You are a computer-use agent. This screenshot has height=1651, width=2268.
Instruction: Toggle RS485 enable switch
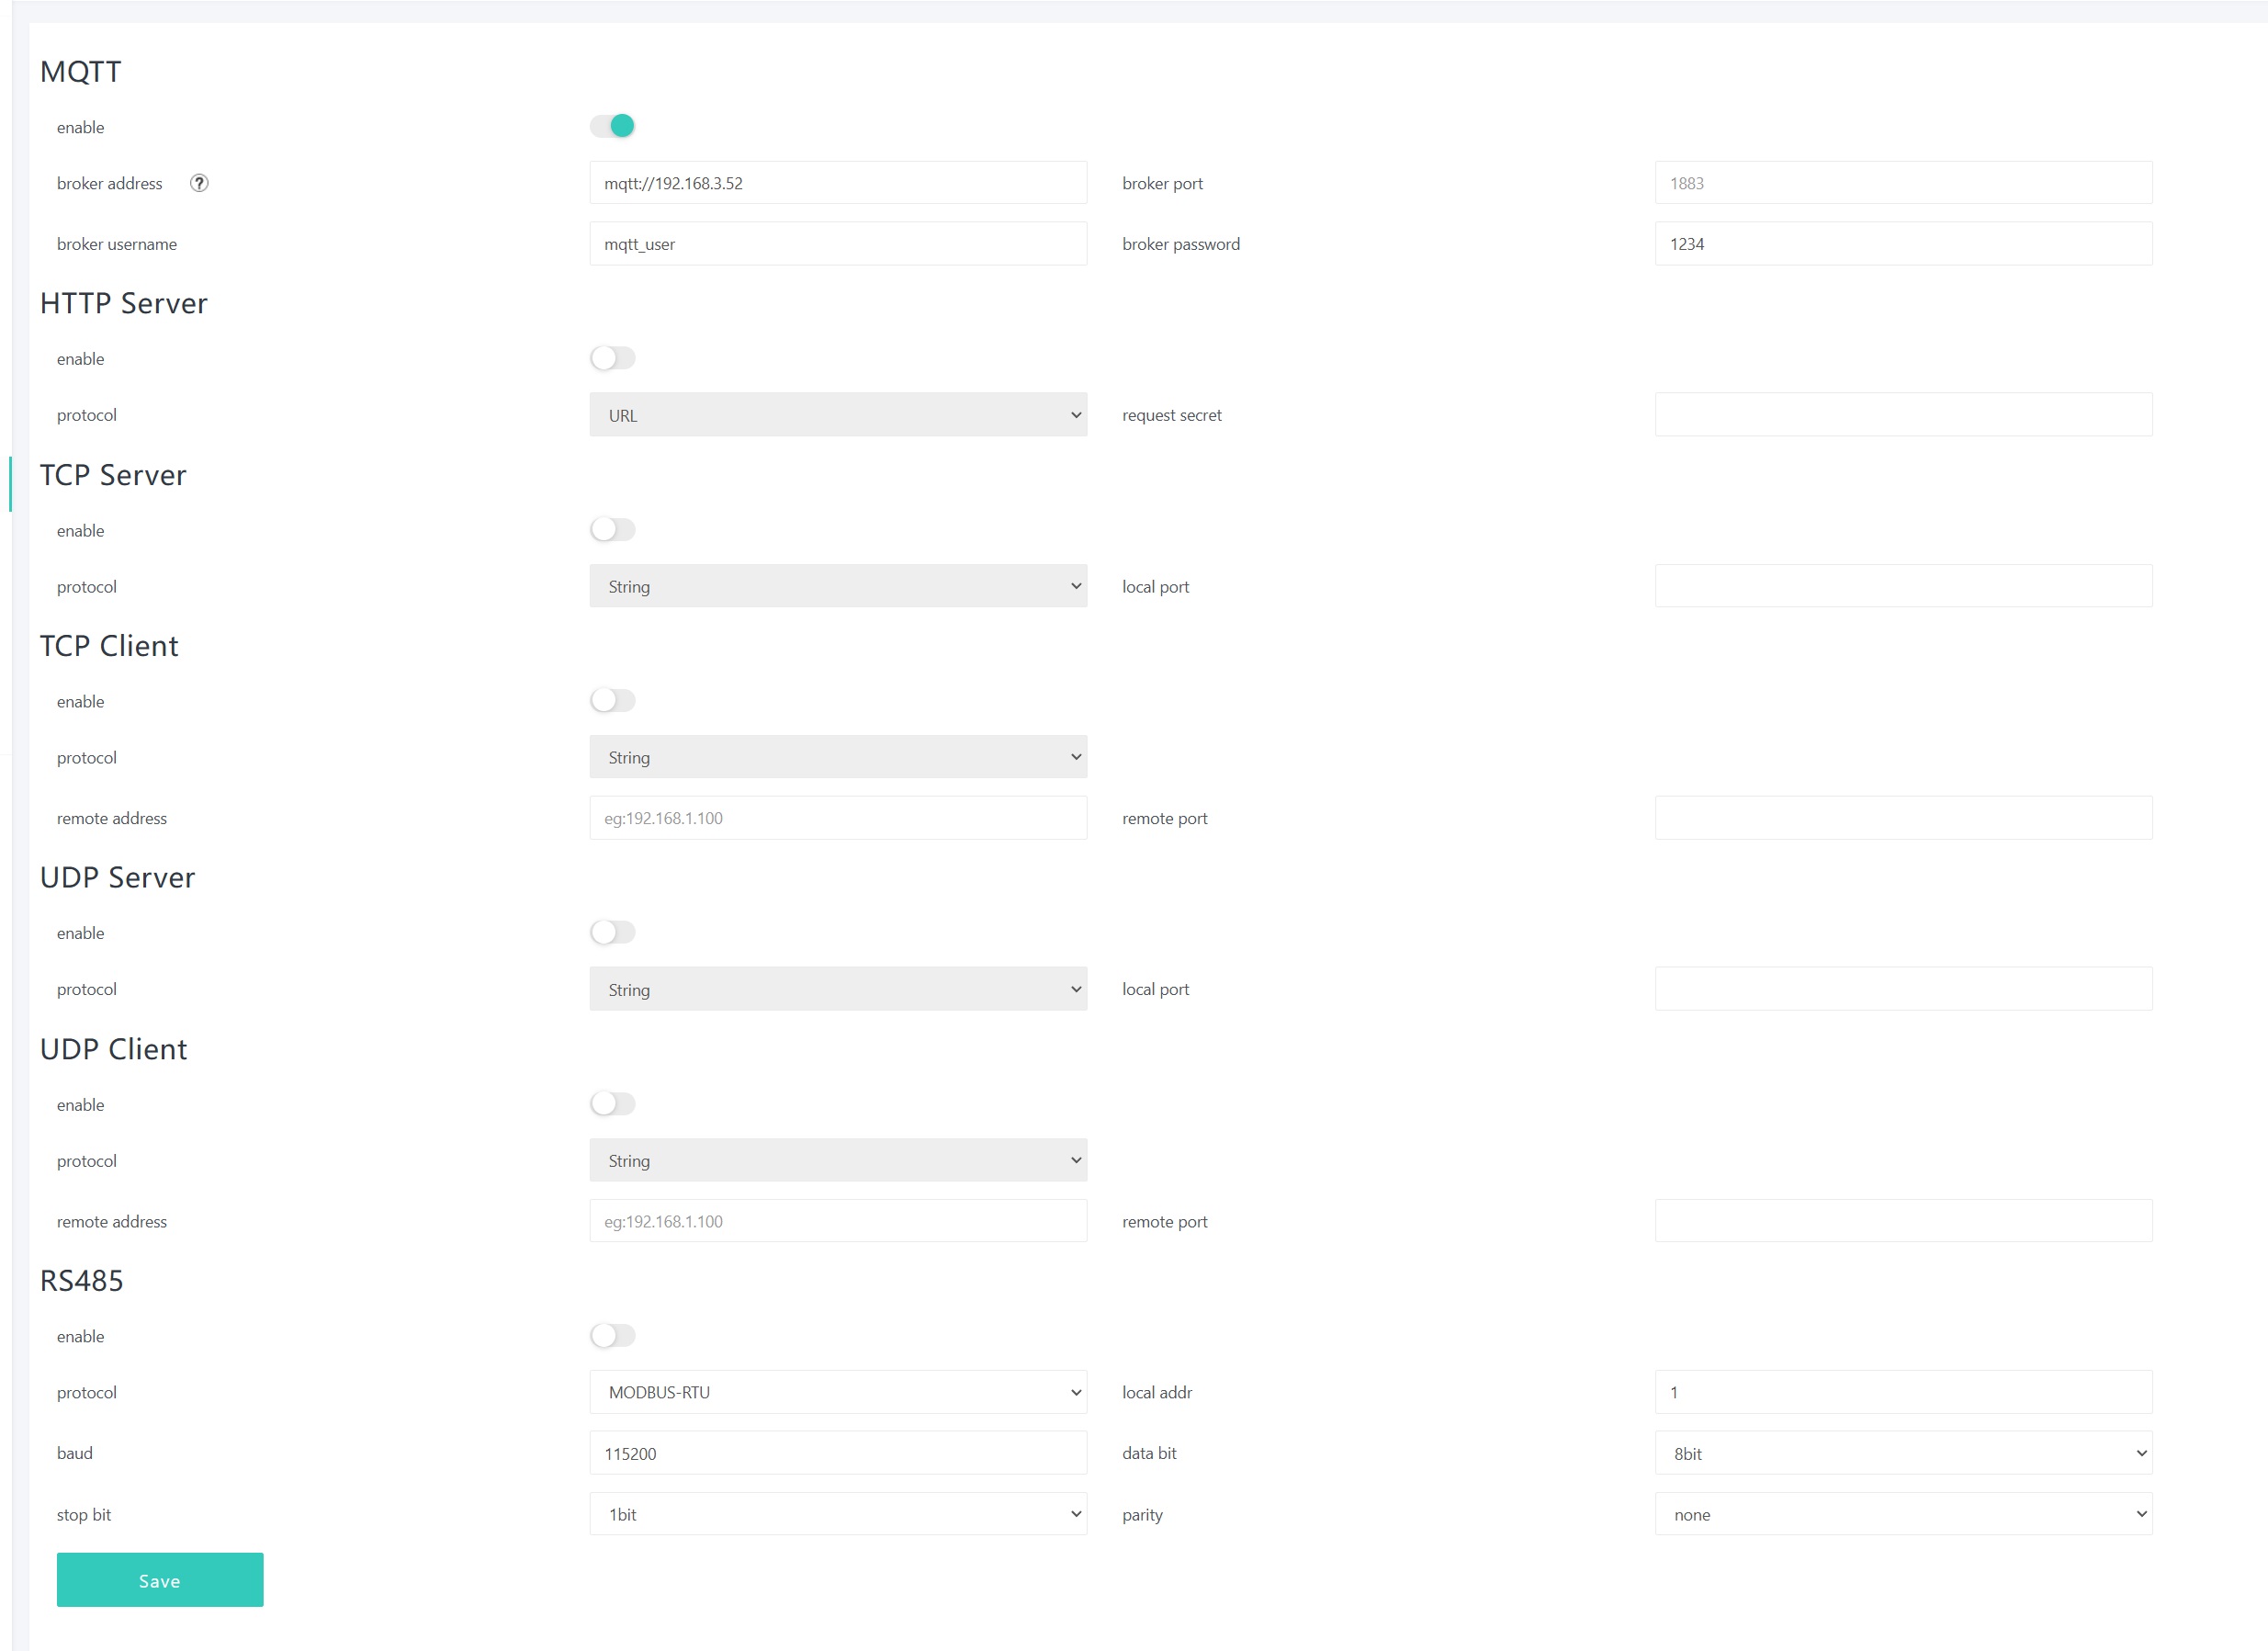click(612, 1336)
